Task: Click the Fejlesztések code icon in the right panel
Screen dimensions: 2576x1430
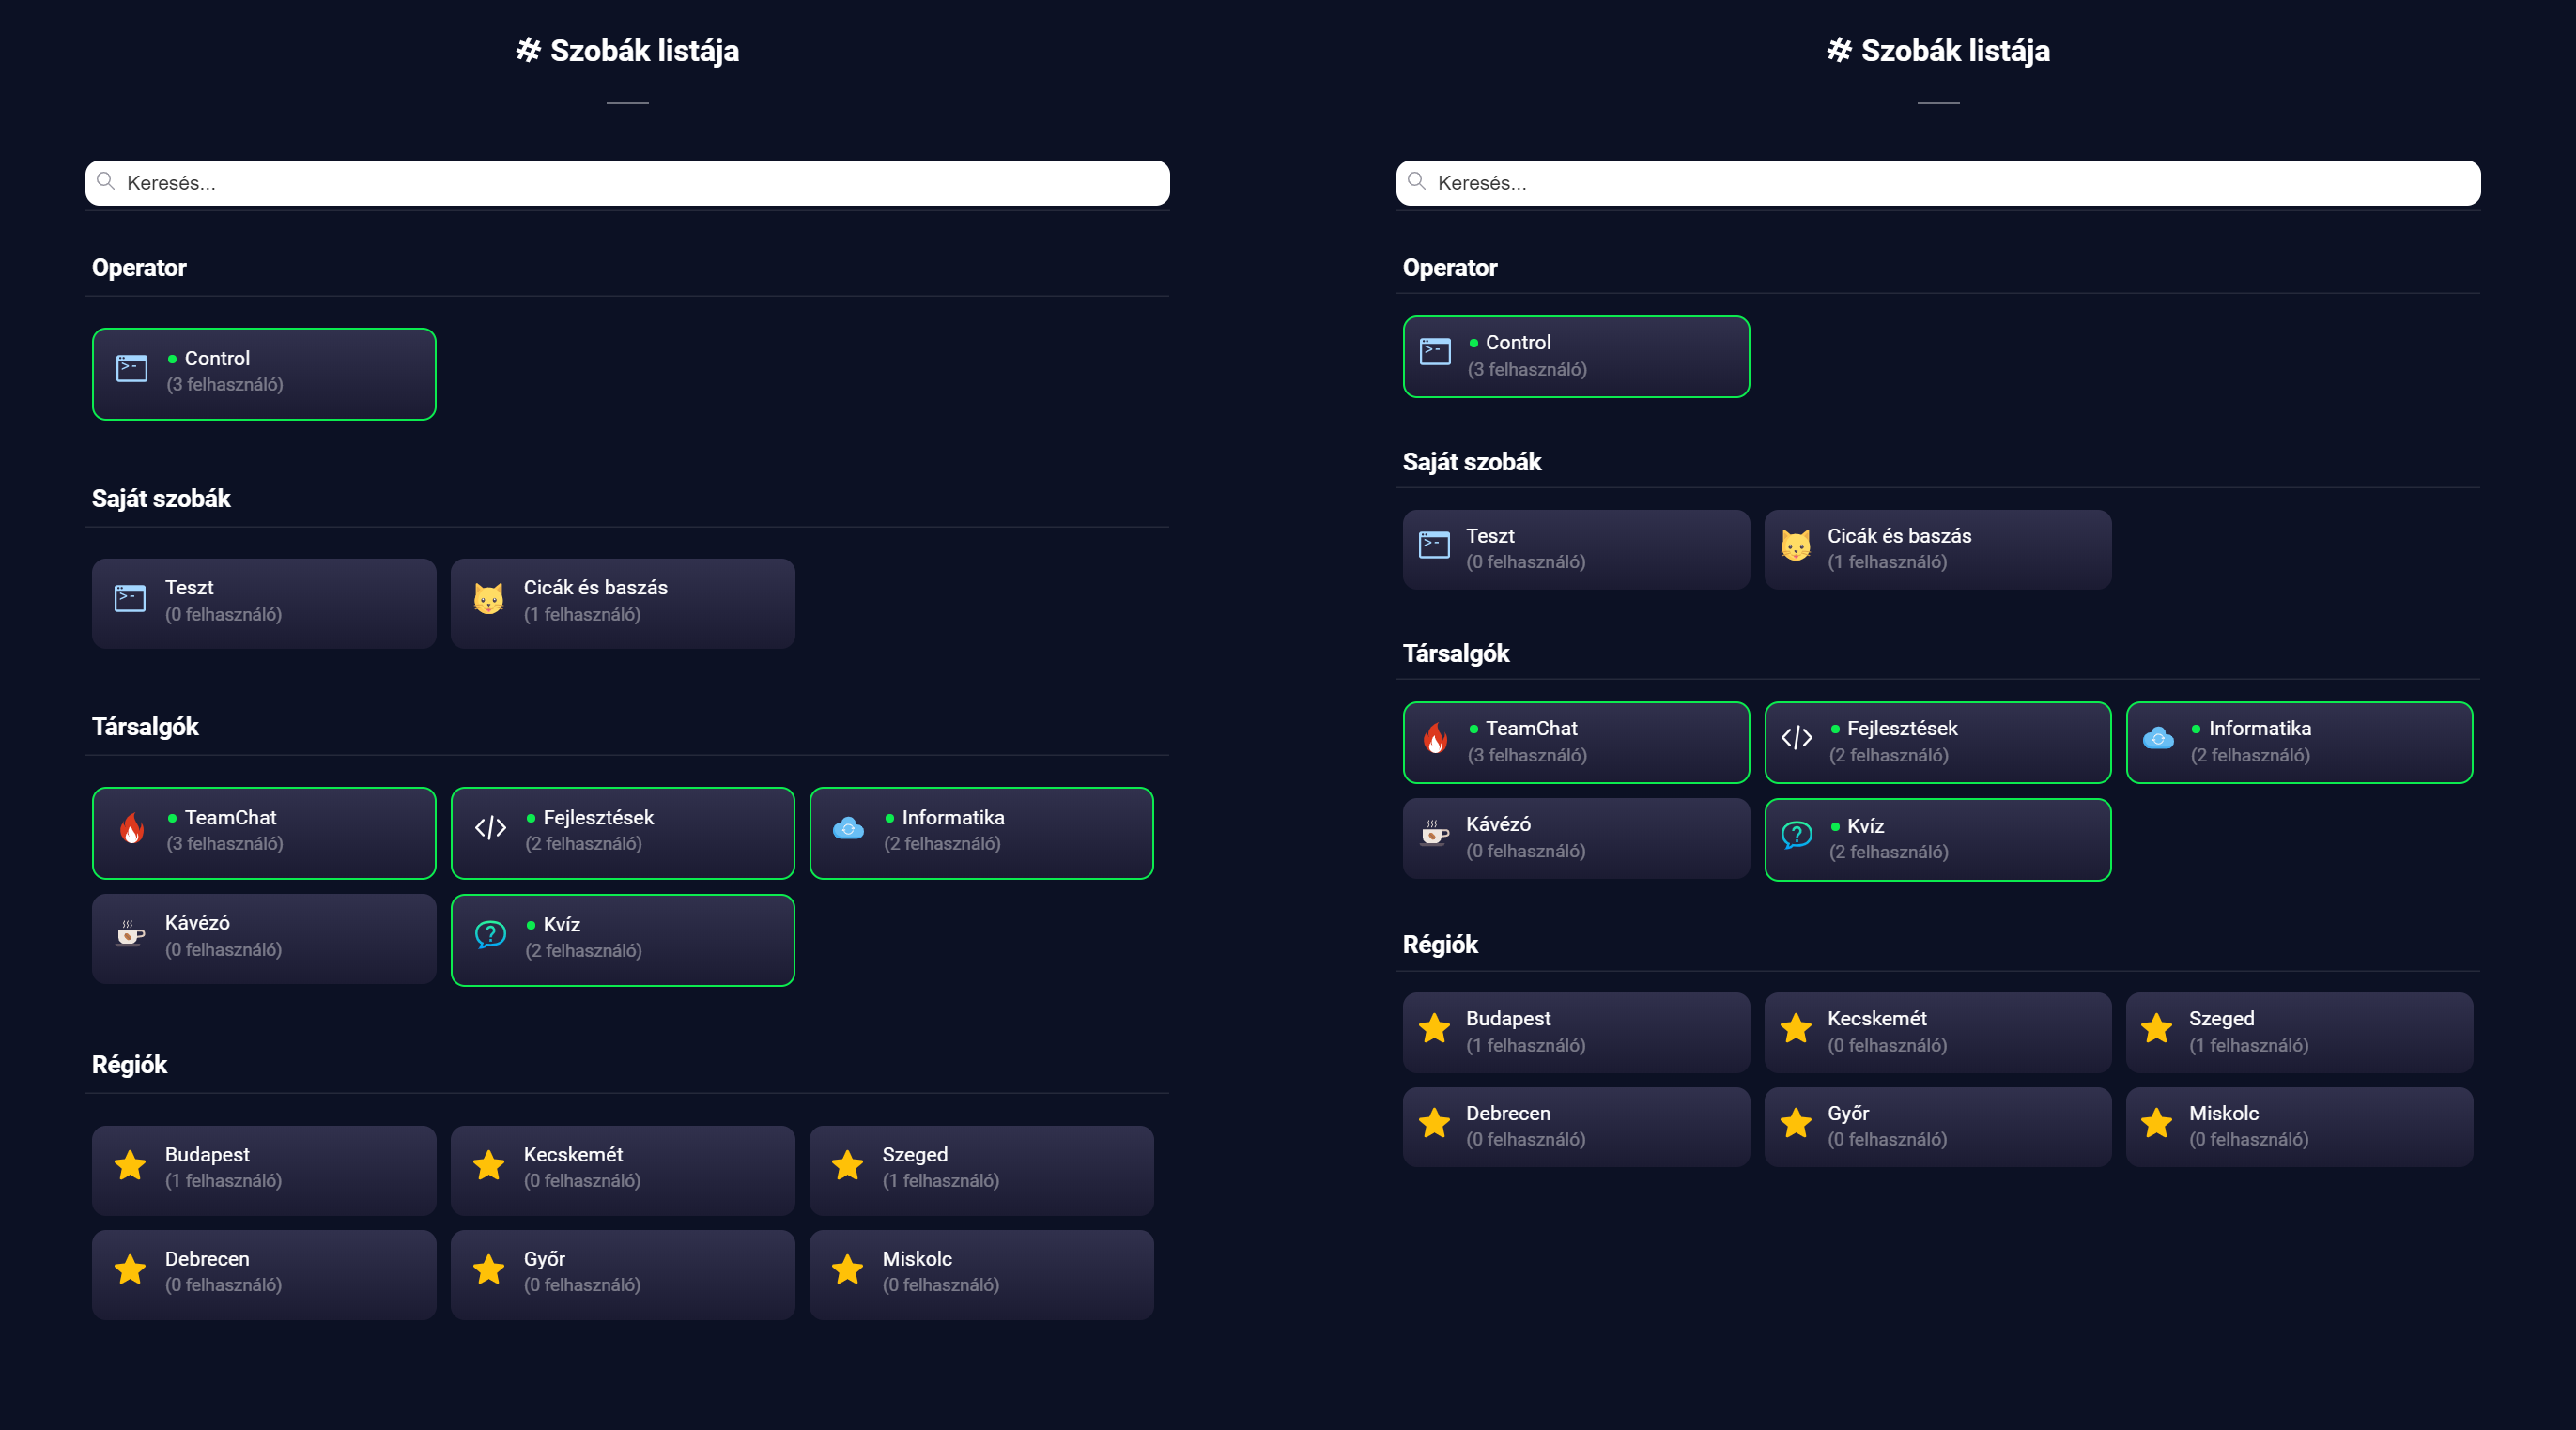Action: [1796, 738]
